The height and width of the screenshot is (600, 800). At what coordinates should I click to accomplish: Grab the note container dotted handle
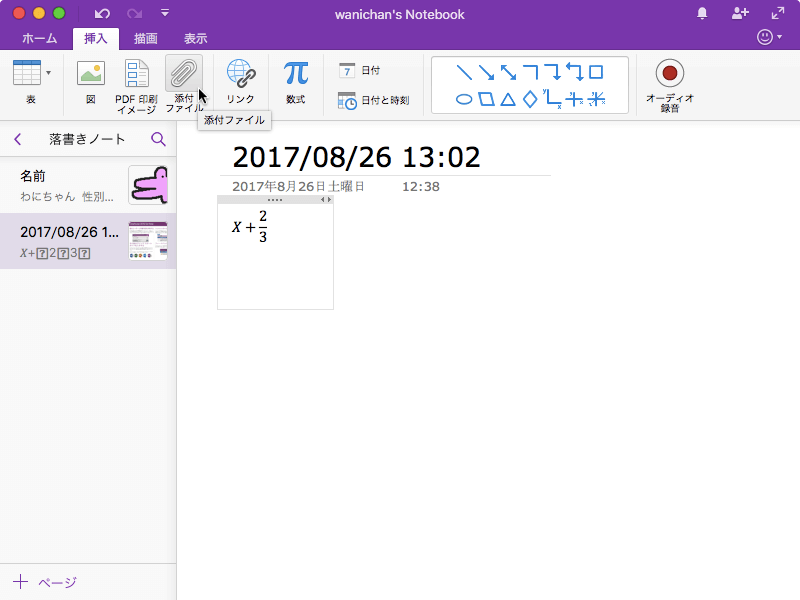coord(275,200)
